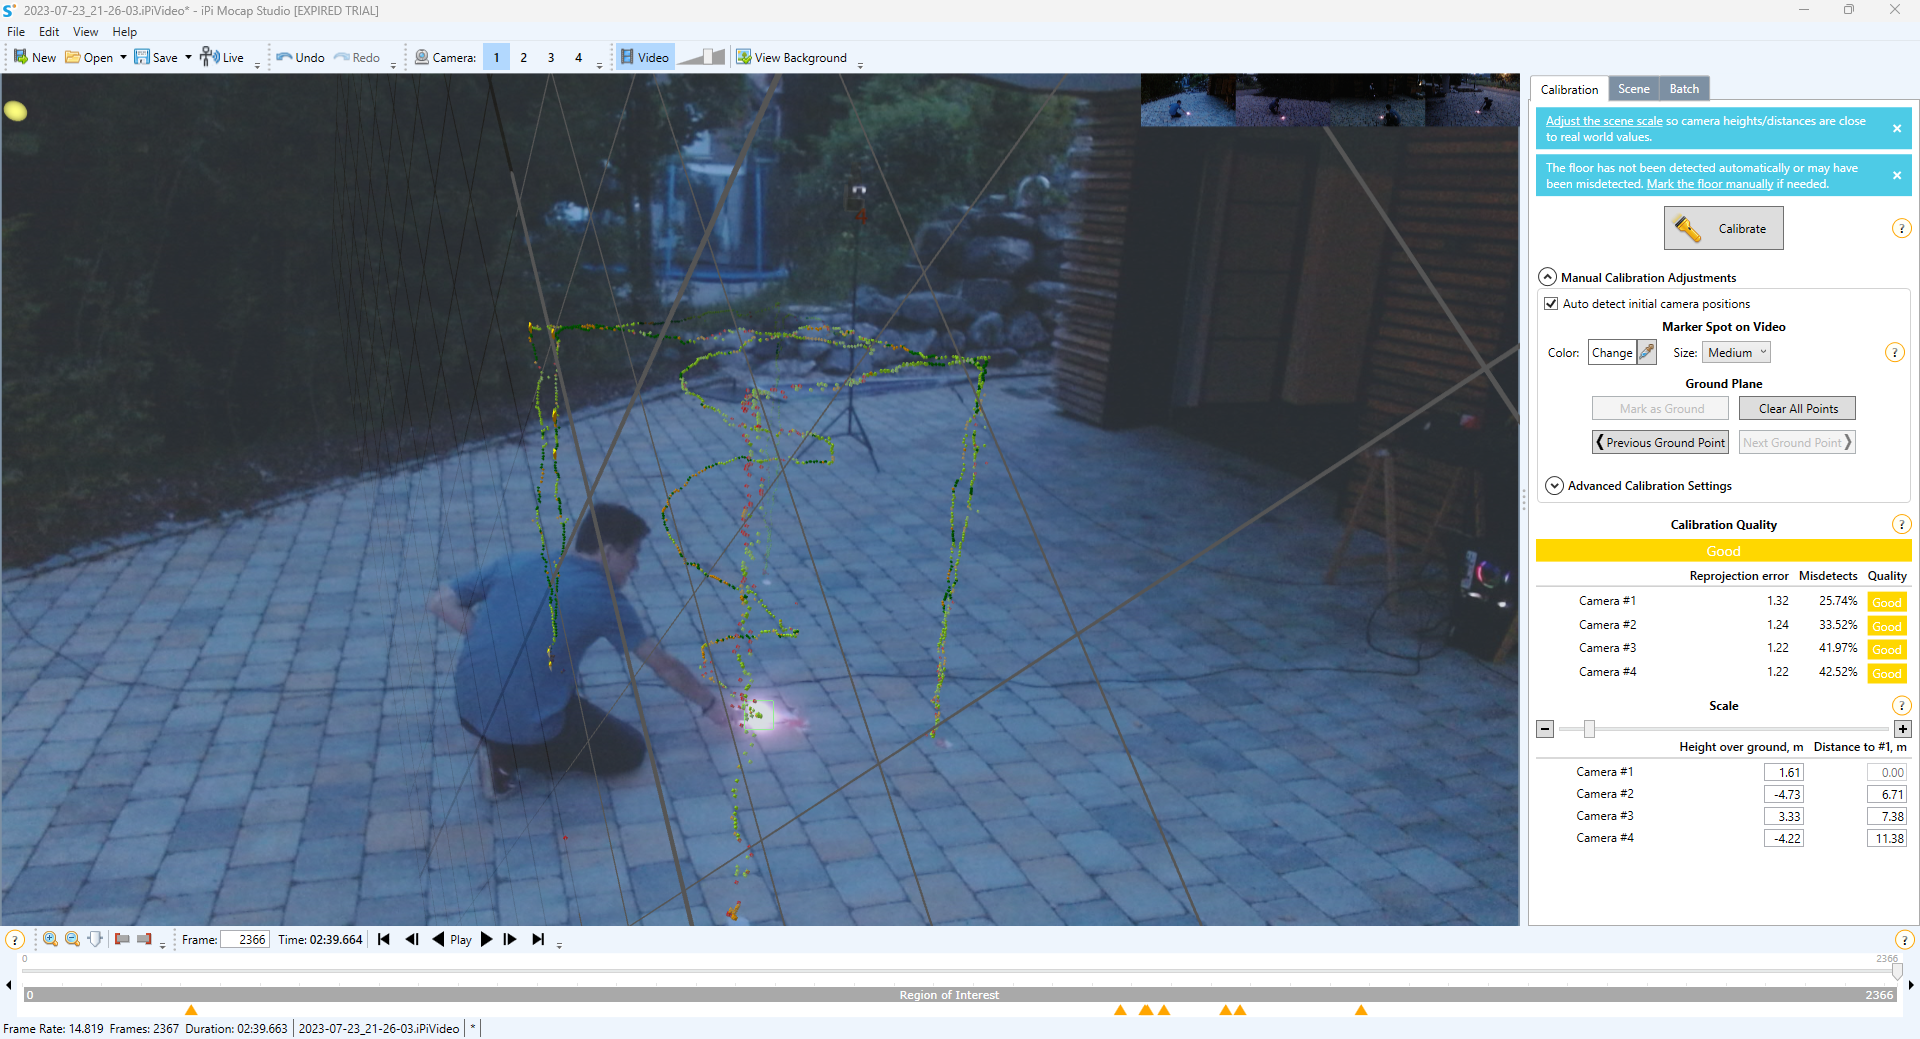
Task: Go to Previous Ground Point
Action: click(1660, 442)
